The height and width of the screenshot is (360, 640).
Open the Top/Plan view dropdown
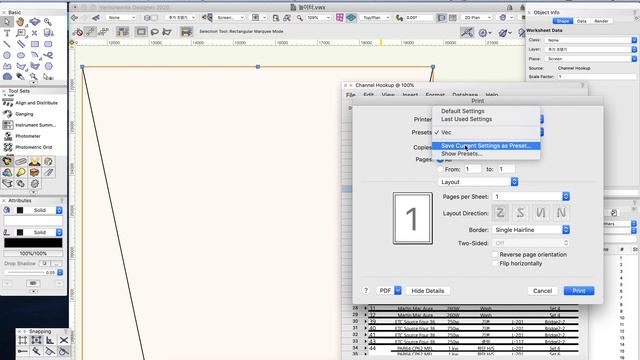(376, 18)
